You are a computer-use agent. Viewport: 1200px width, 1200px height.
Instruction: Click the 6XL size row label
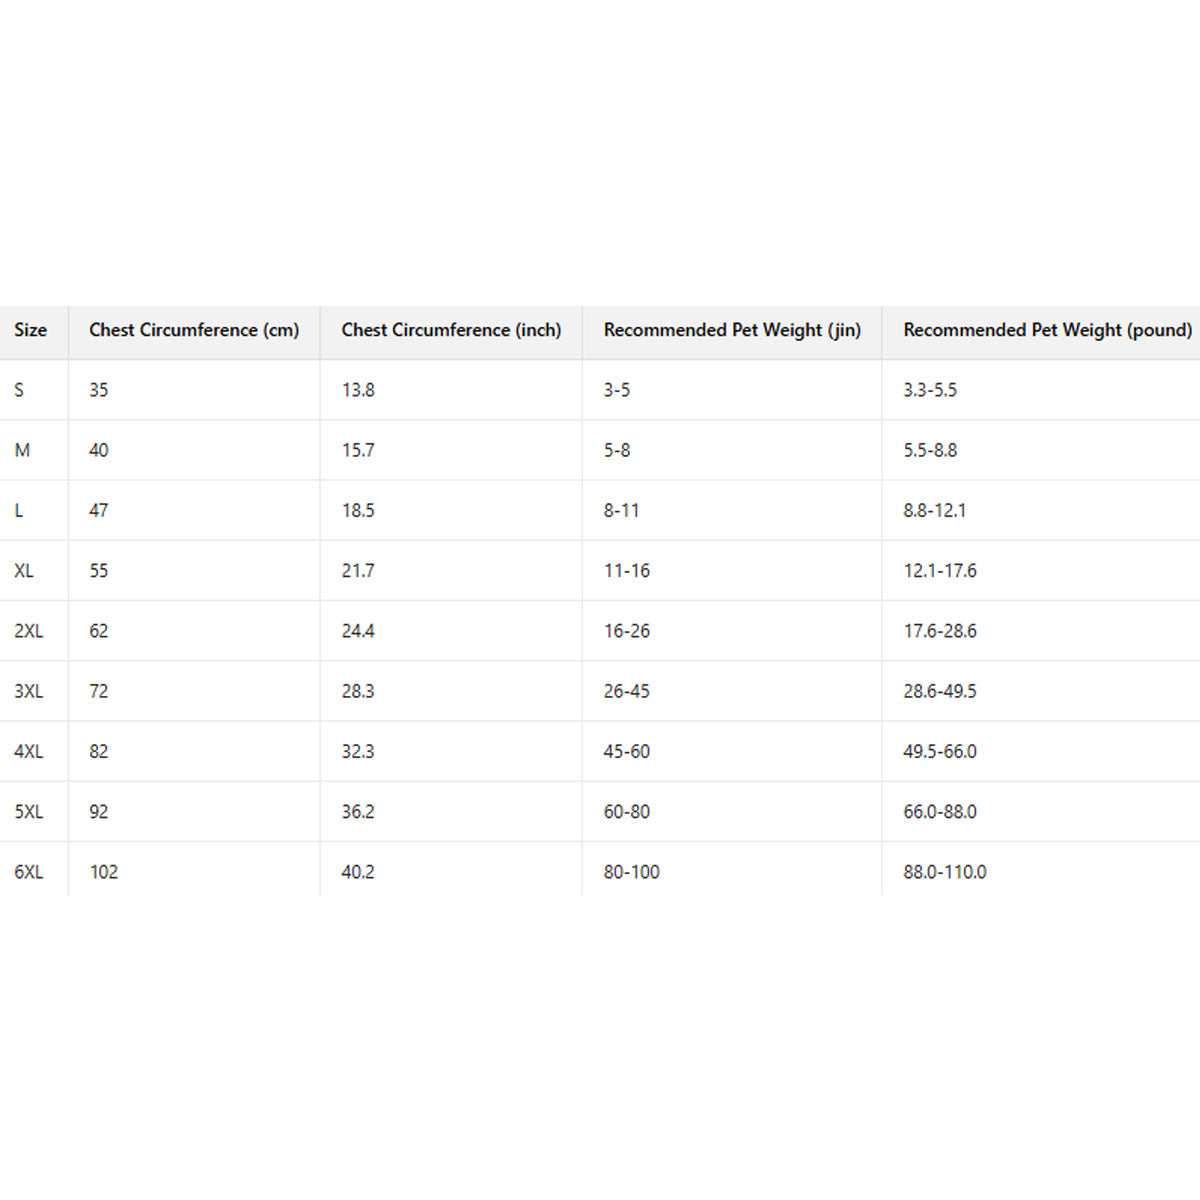(x=29, y=872)
